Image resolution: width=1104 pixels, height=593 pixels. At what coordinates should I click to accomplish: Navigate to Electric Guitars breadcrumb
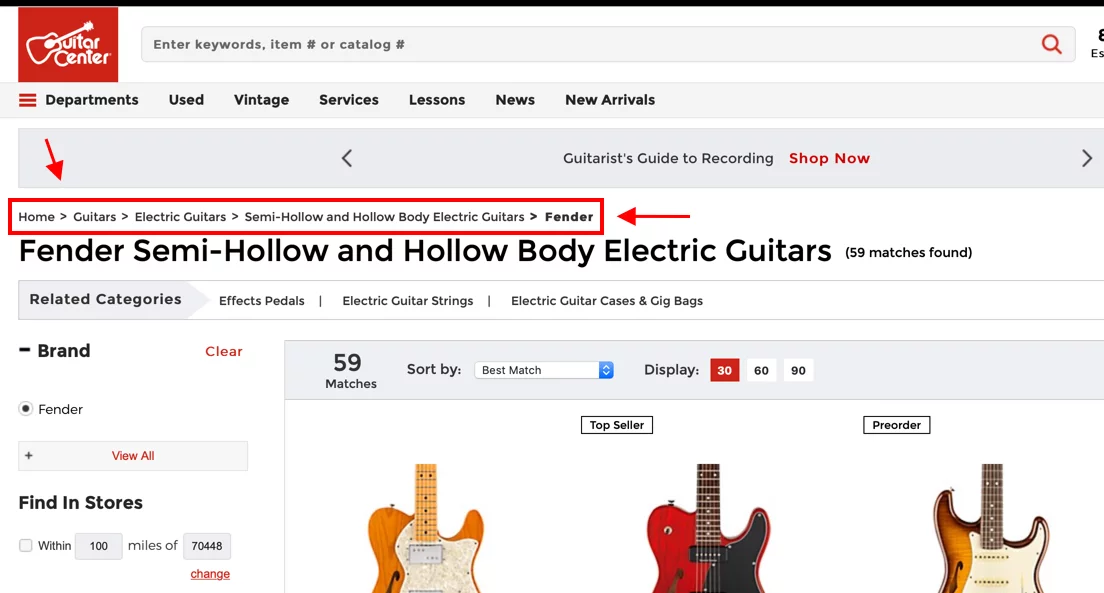point(180,217)
